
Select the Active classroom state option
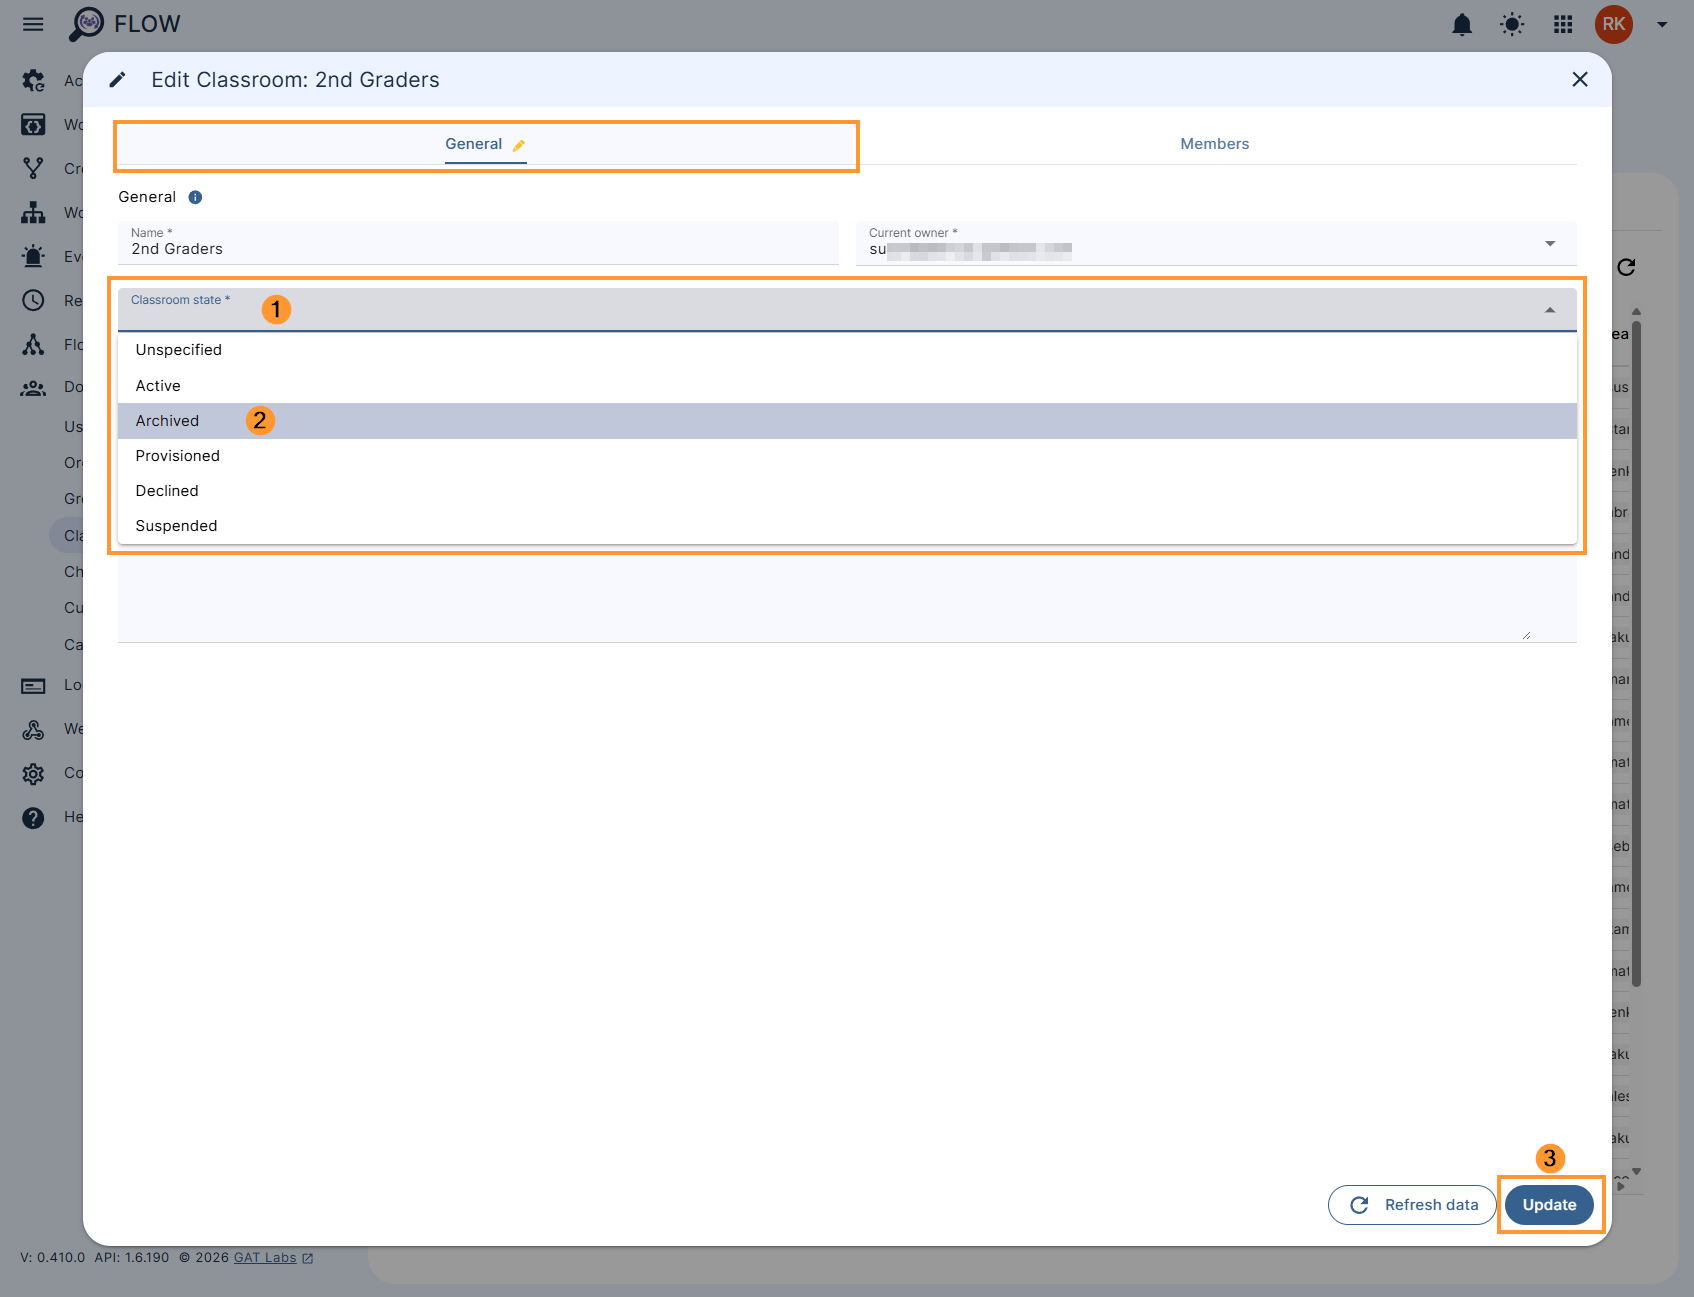click(157, 385)
